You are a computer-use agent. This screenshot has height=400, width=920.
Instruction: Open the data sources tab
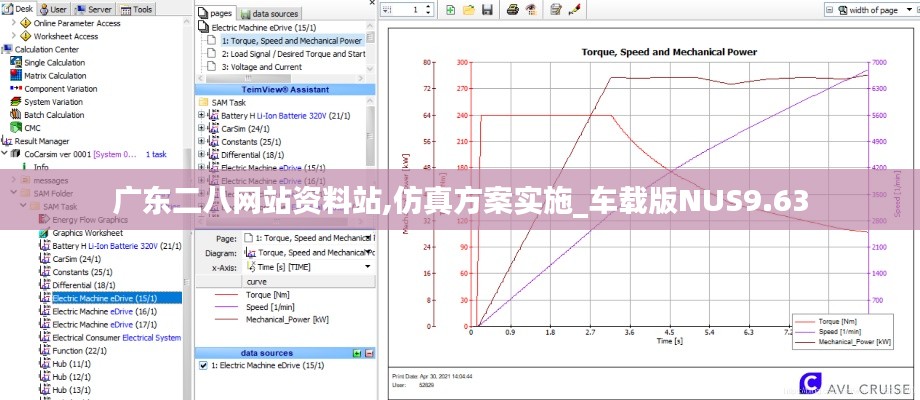point(270,13)
